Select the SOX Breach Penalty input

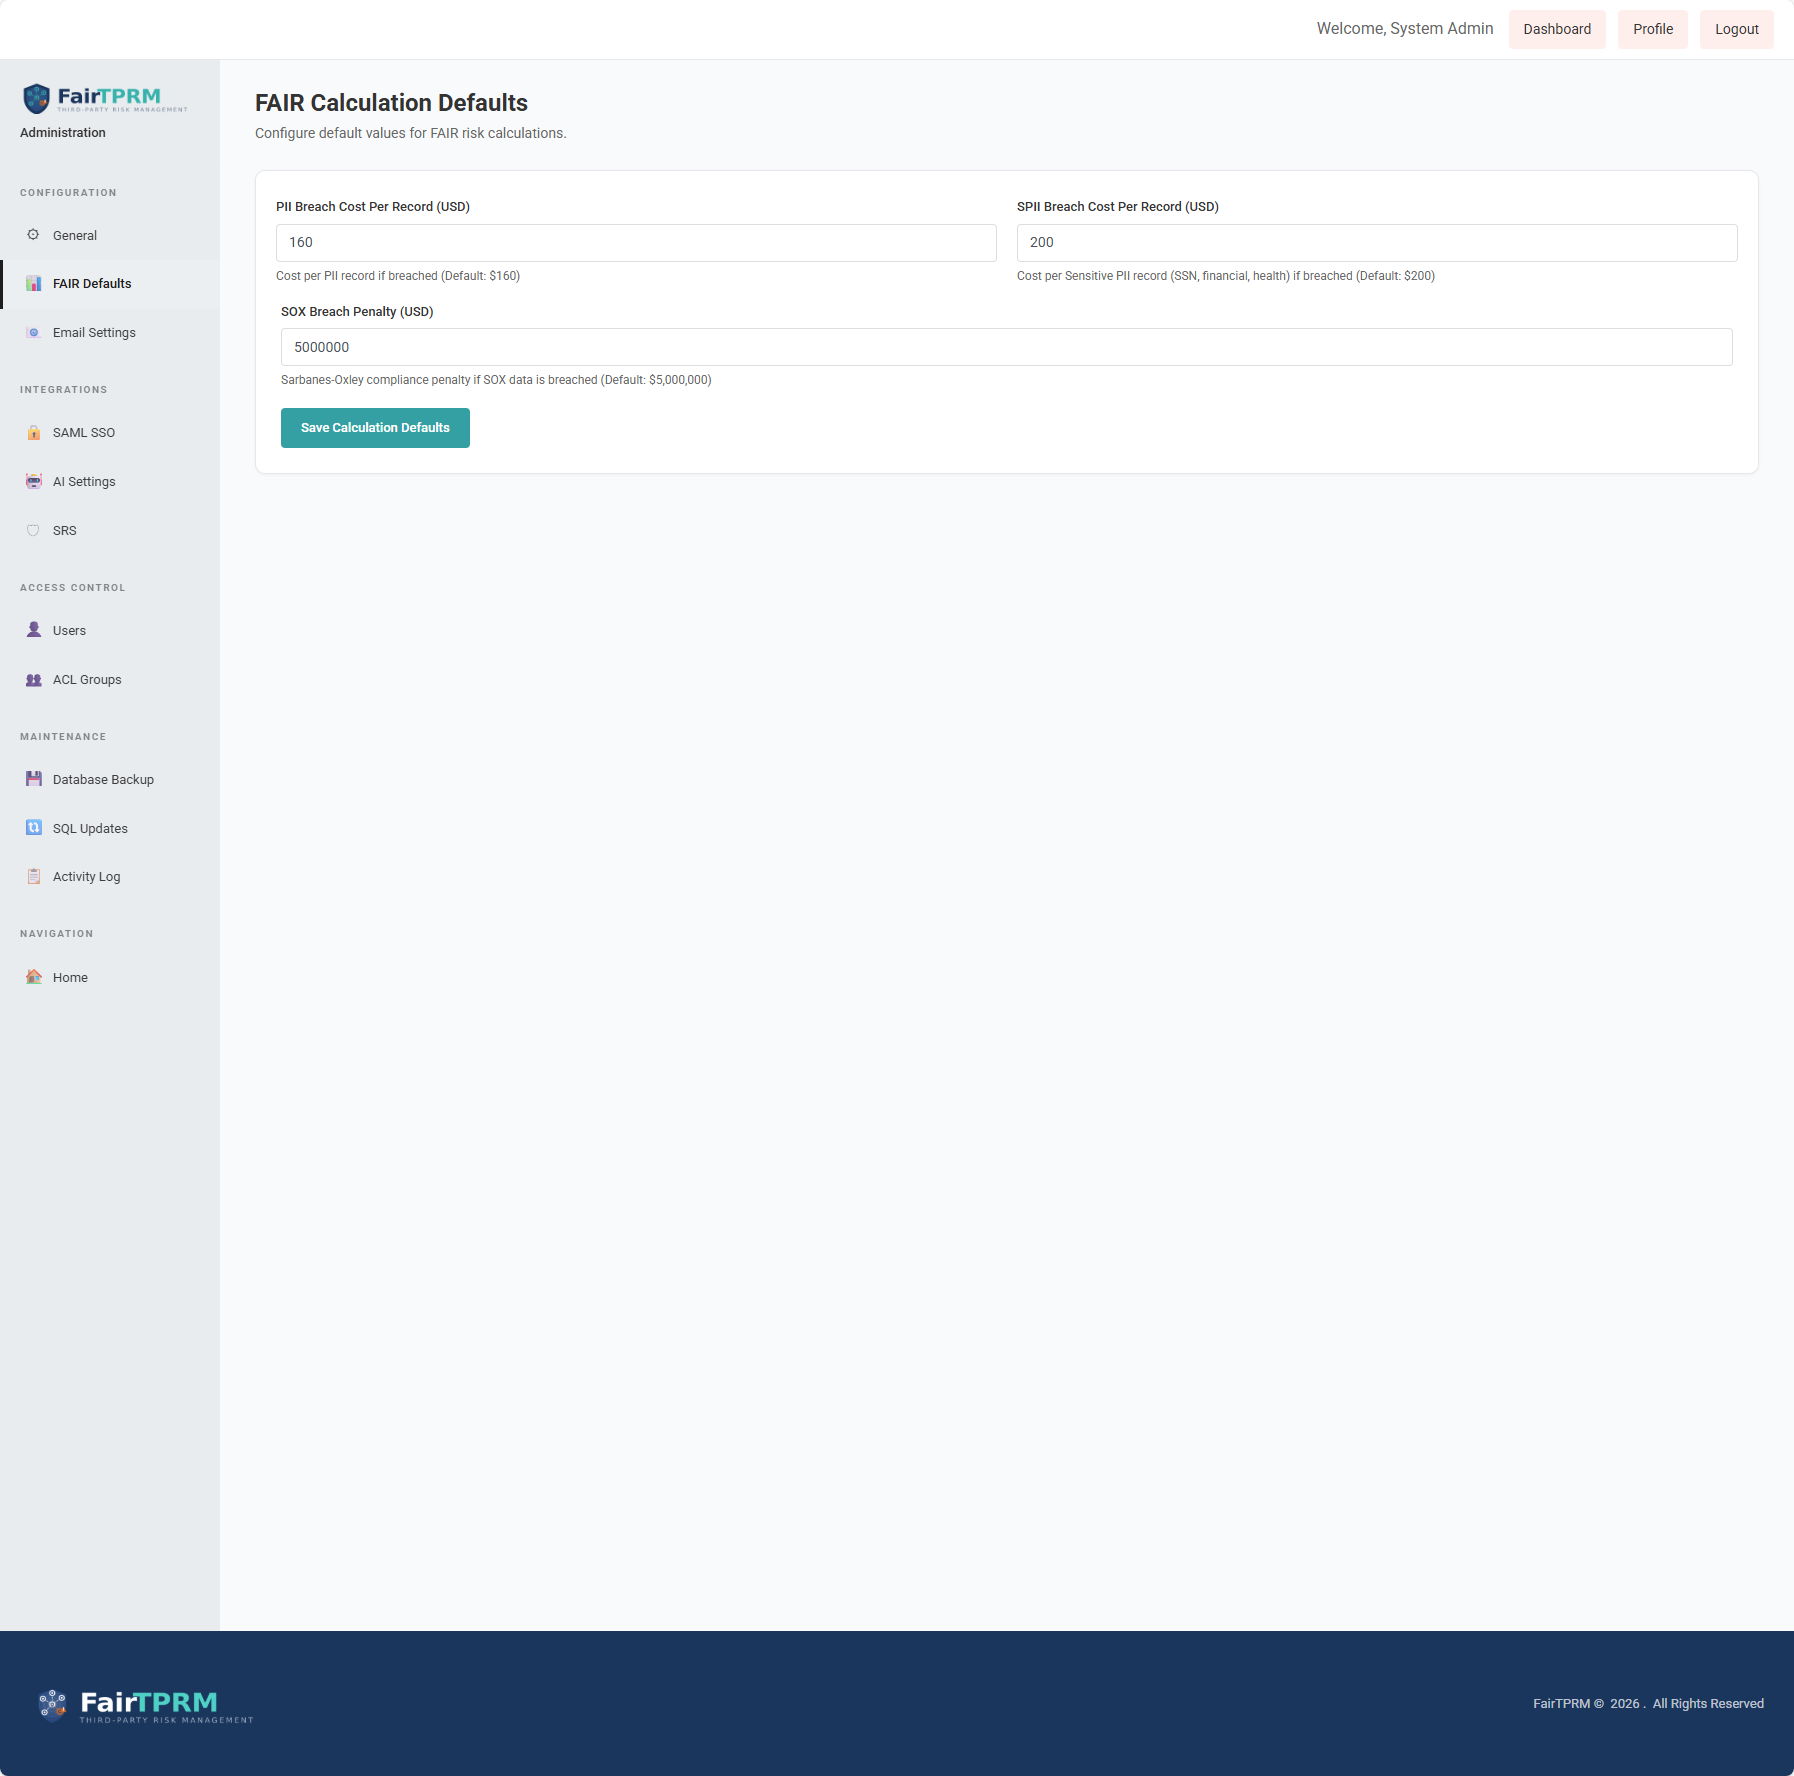coord(1006,347)
